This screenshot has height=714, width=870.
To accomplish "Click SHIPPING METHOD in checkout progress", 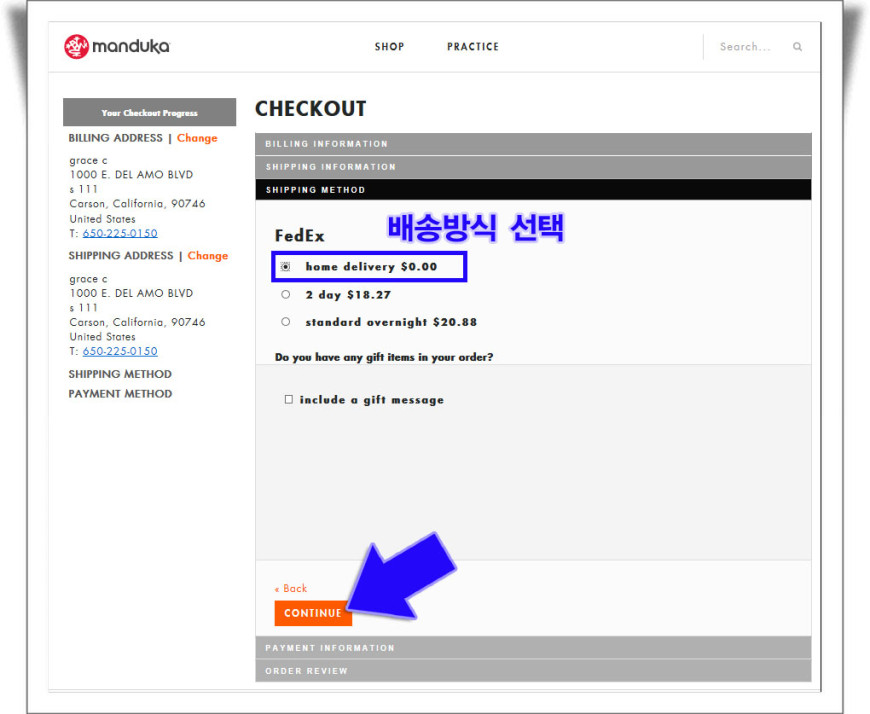I will pos(120,374).
